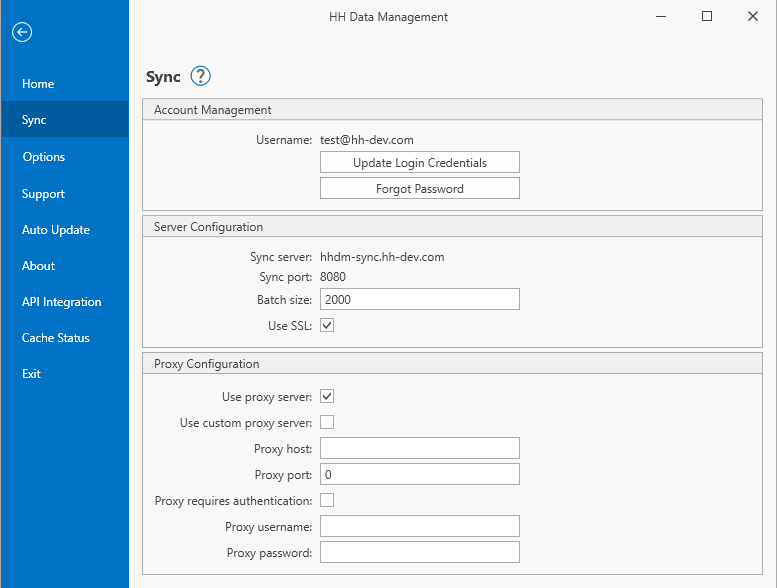777x588 pixels.
Task: Click Exit in the sidebar
Action: click(32, 374)
